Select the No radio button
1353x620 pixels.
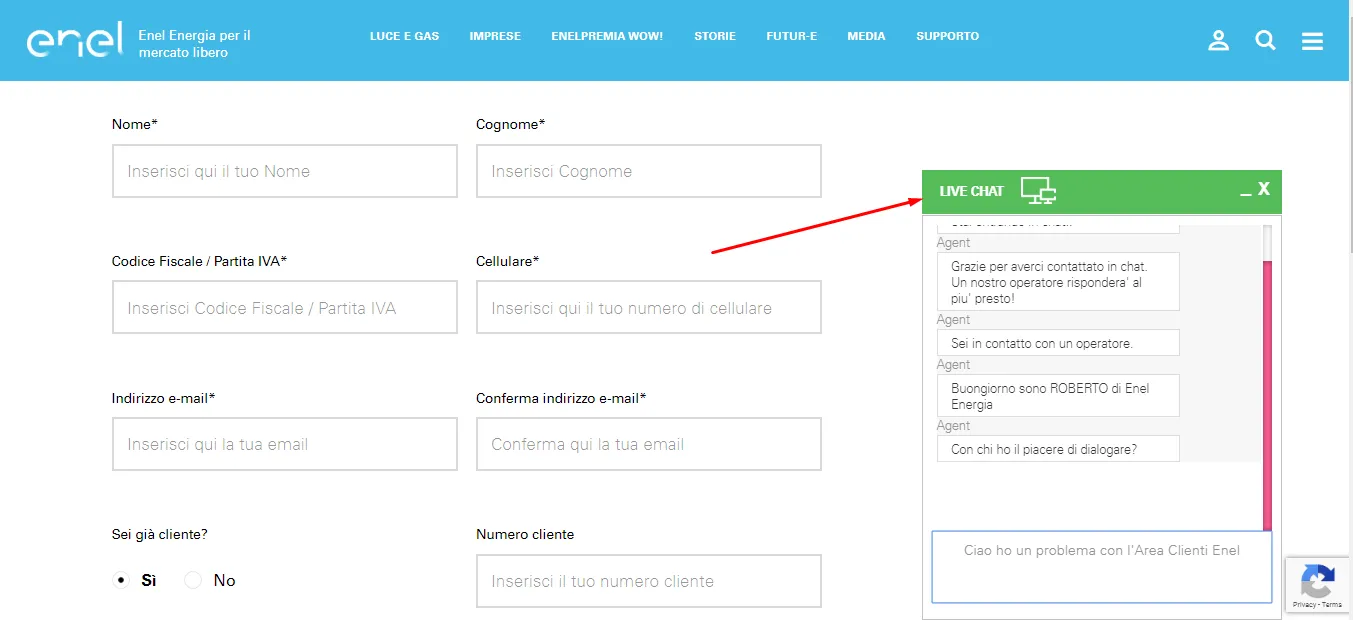pos(193,580)
